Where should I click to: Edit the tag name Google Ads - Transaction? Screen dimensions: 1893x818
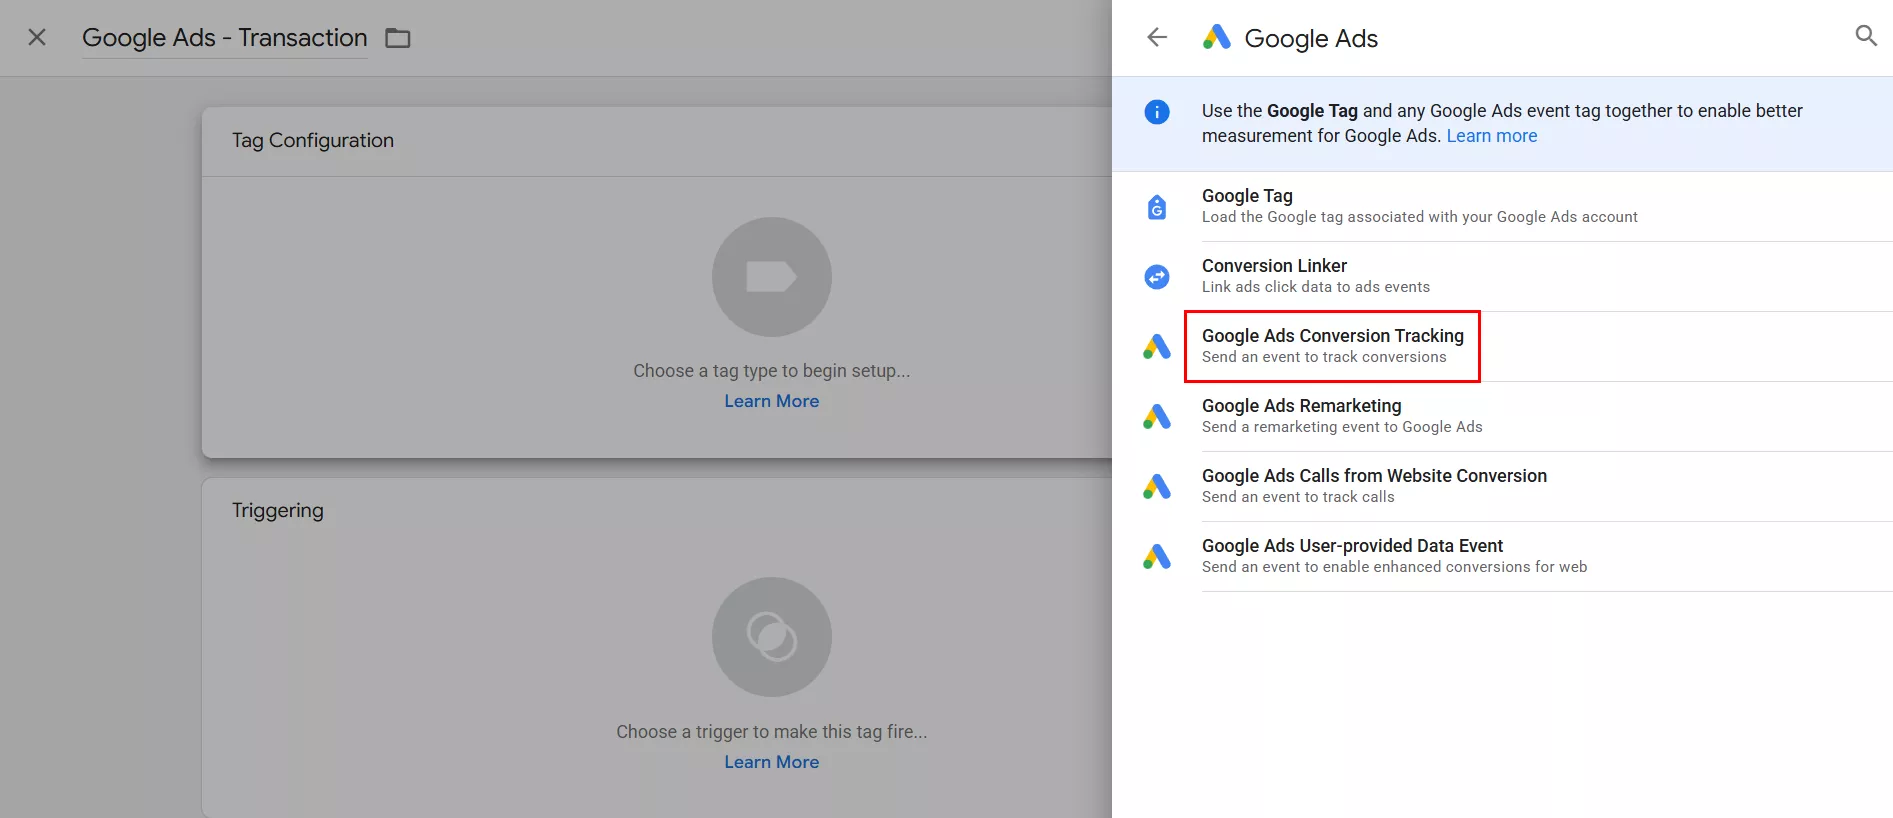pos(225,38)
